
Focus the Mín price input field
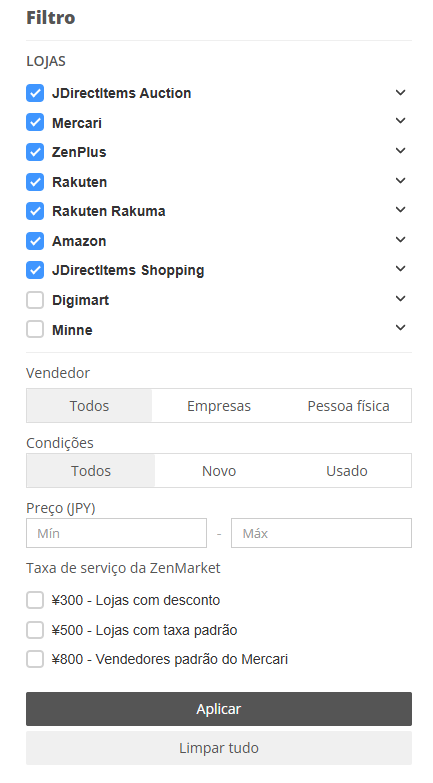tap(116, 533)
